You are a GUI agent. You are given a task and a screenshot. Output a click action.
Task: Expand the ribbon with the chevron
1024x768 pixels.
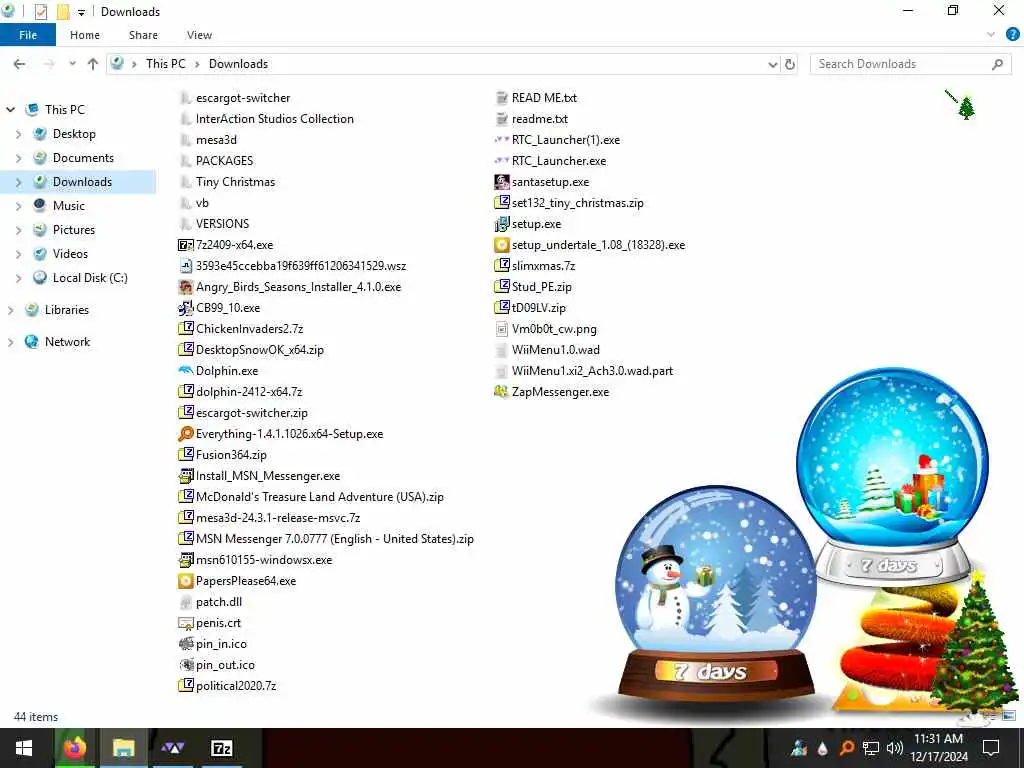click(991, 35)
